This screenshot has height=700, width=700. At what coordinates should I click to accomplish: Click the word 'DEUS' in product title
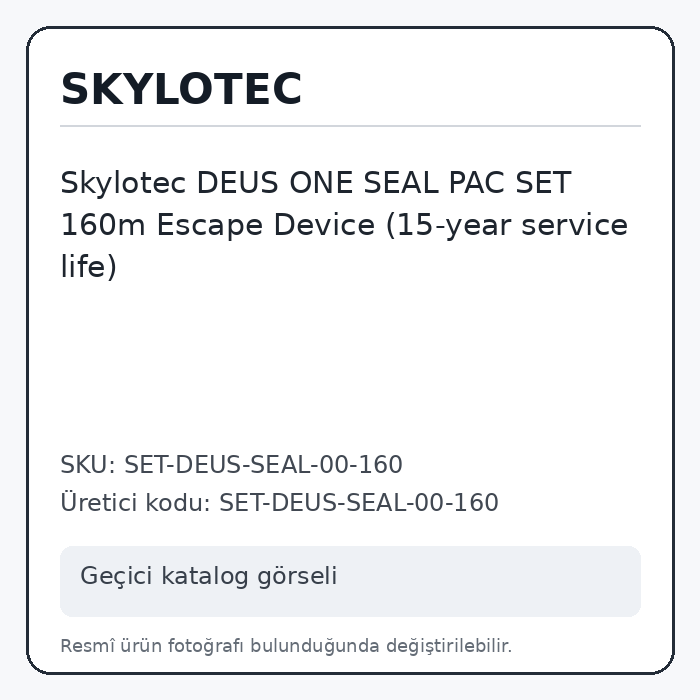point(238,183)
